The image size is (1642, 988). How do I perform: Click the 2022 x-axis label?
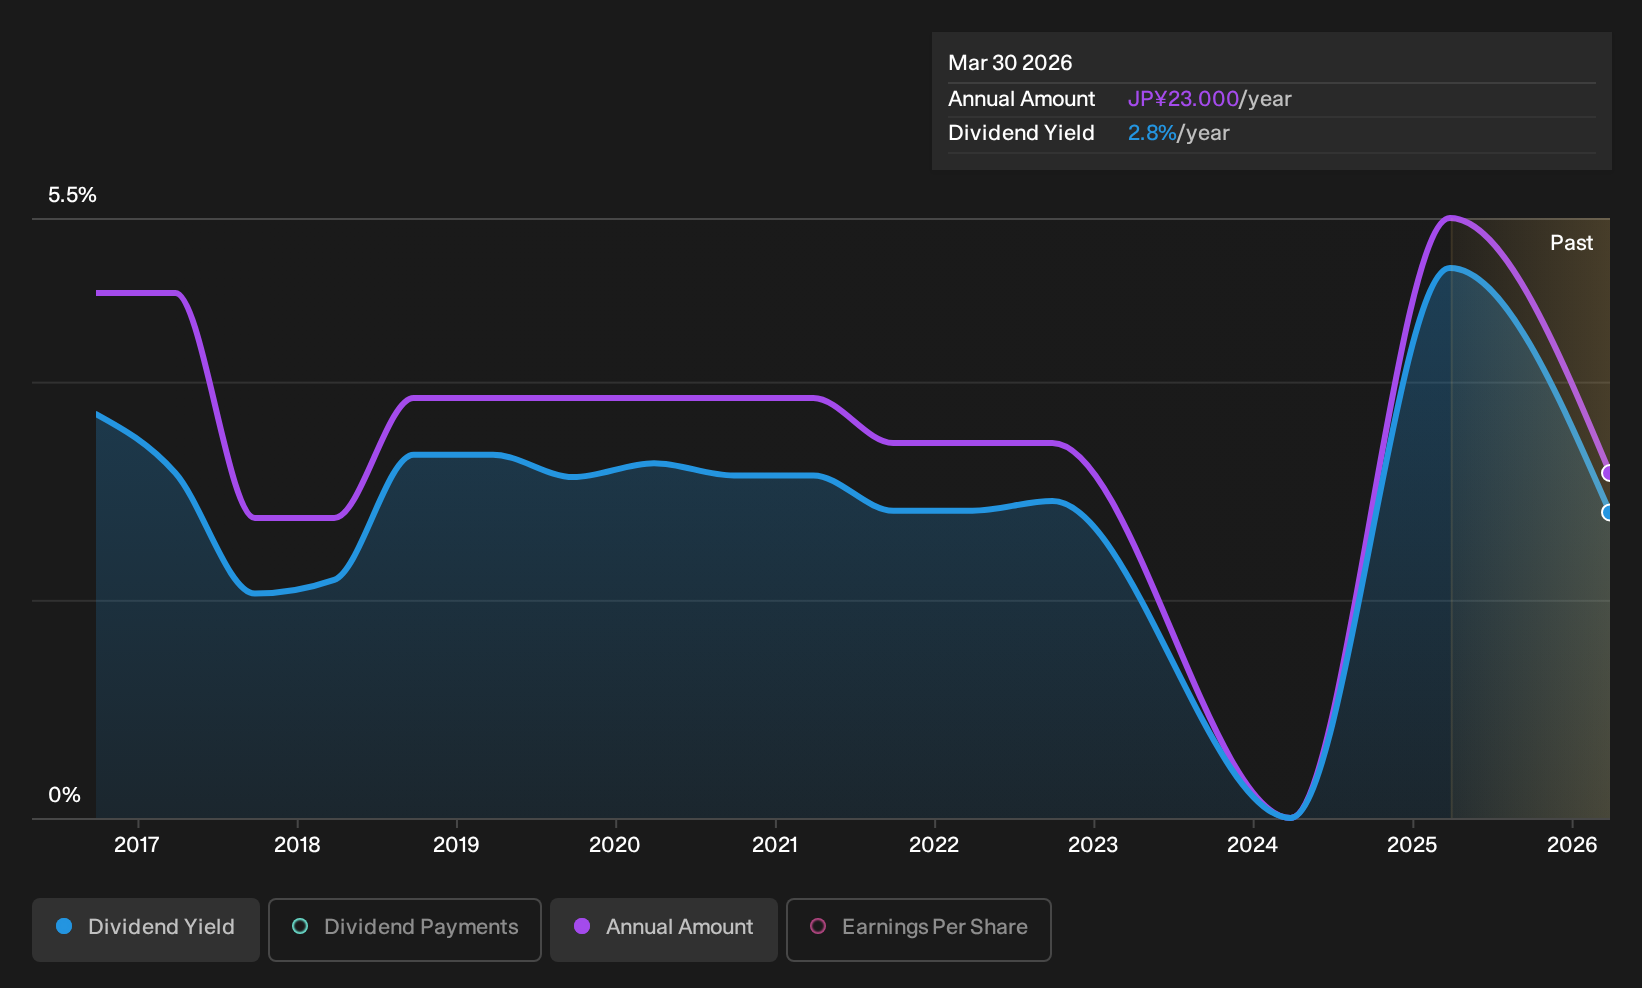pos(934,845)
